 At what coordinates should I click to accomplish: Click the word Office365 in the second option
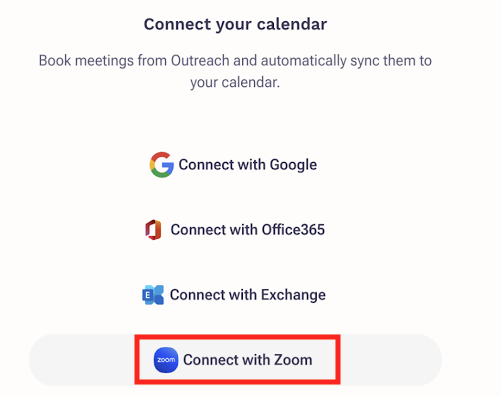293,230
